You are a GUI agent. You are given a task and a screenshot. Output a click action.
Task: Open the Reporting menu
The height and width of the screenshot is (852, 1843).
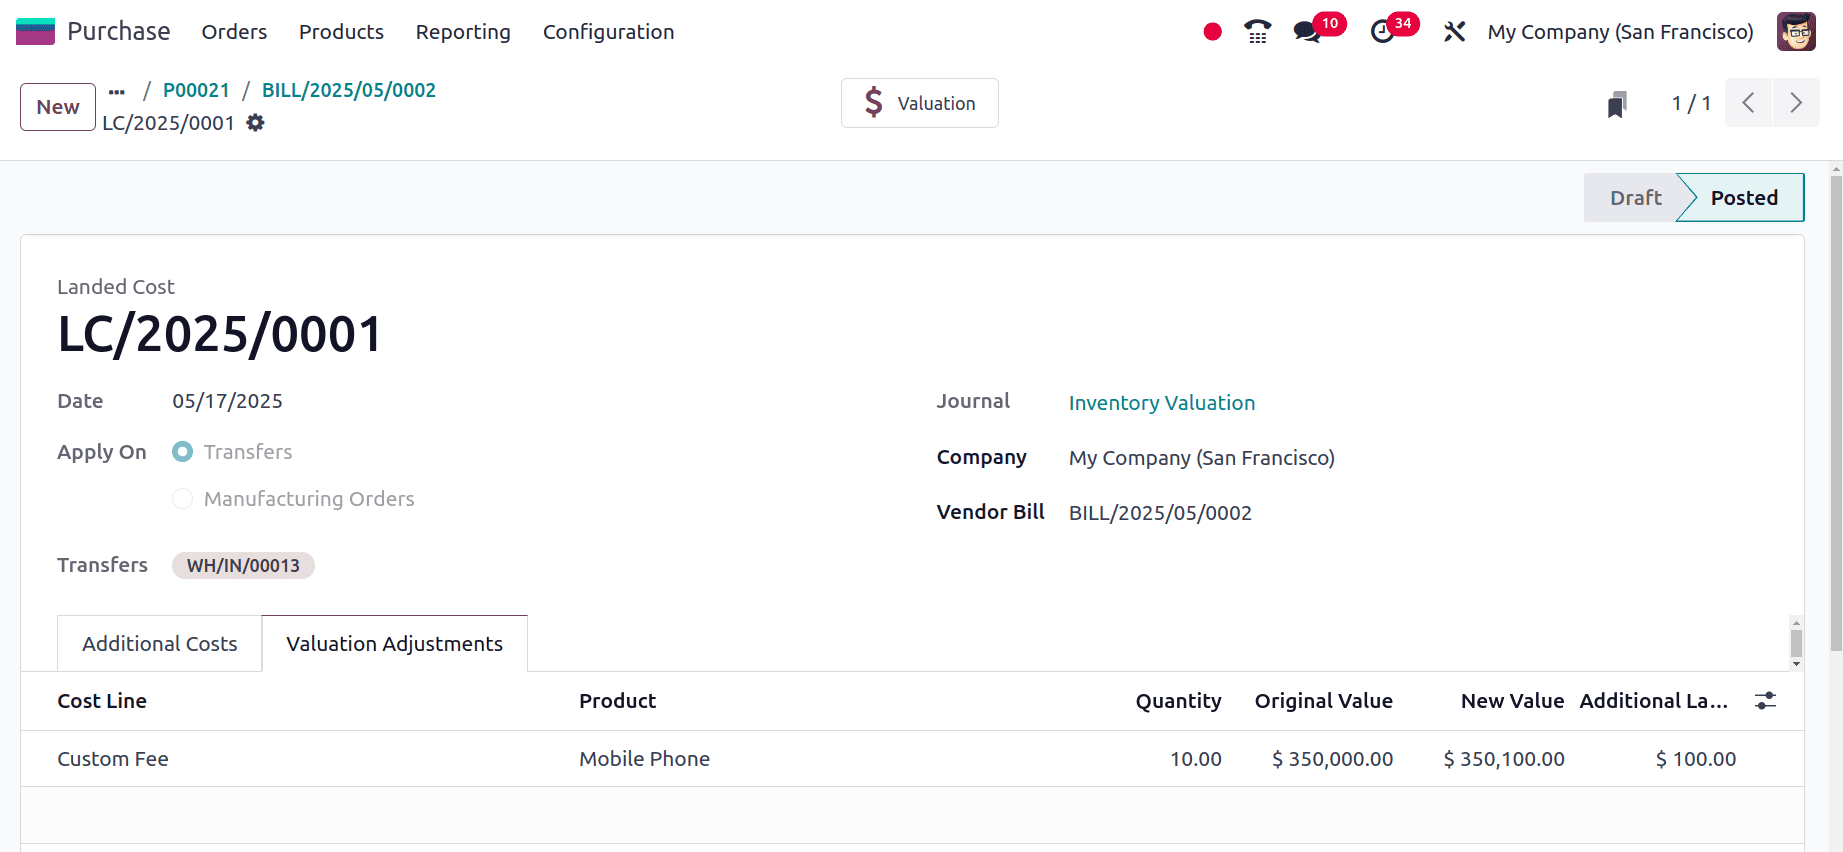(x=463, y=32)
